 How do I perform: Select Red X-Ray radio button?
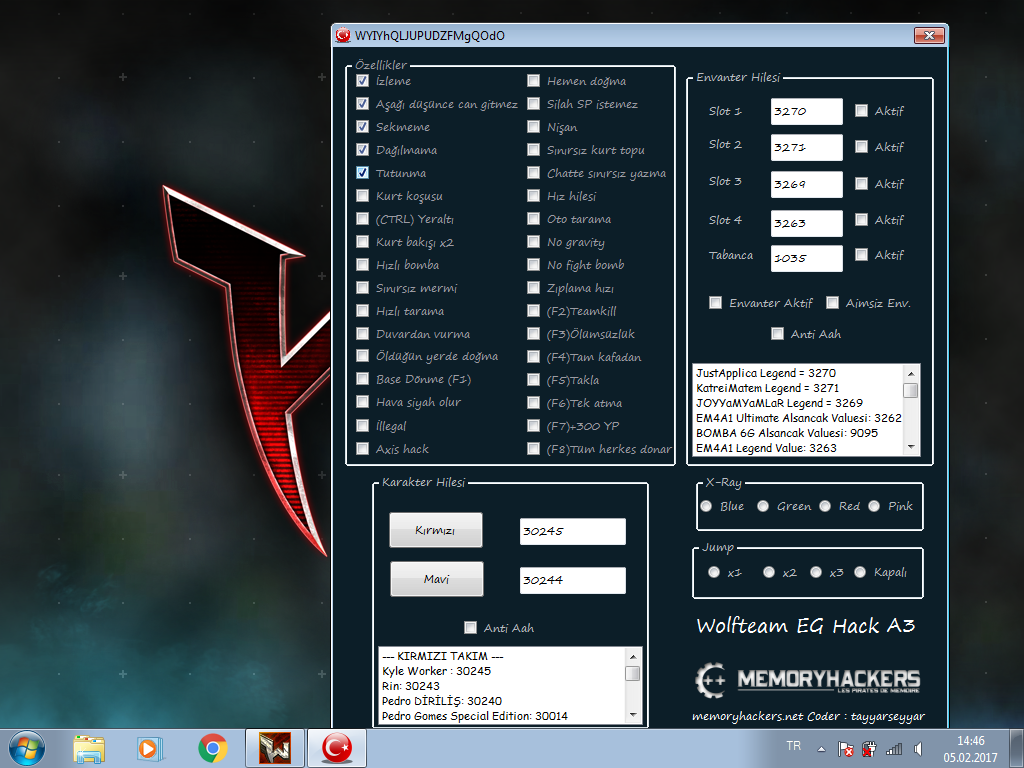click(x=825, y=506)
